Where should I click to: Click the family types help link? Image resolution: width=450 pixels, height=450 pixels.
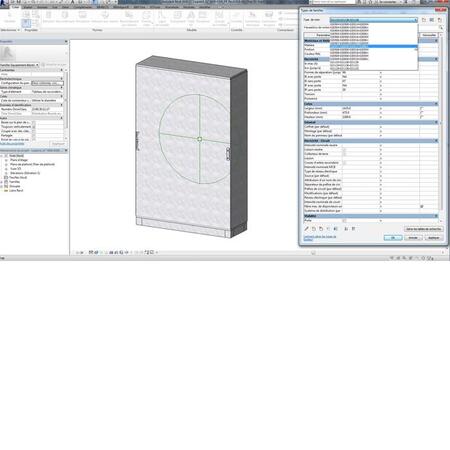320,237
